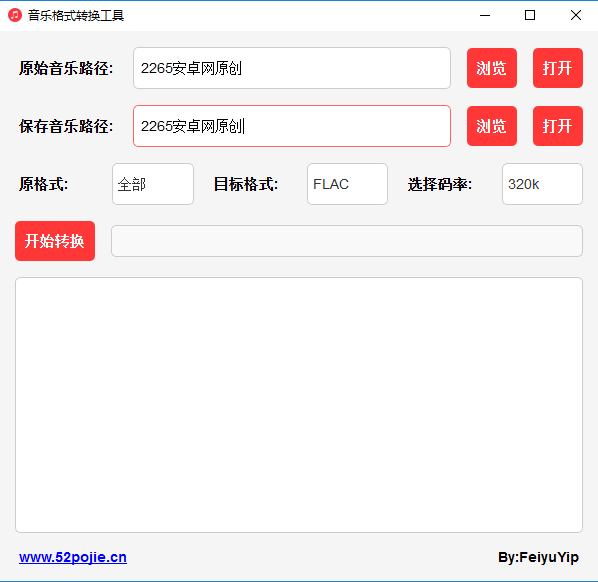Click the 原格式: label
Image resolution: width=598 pixels, height=582 pixels.
pos(43,185)
